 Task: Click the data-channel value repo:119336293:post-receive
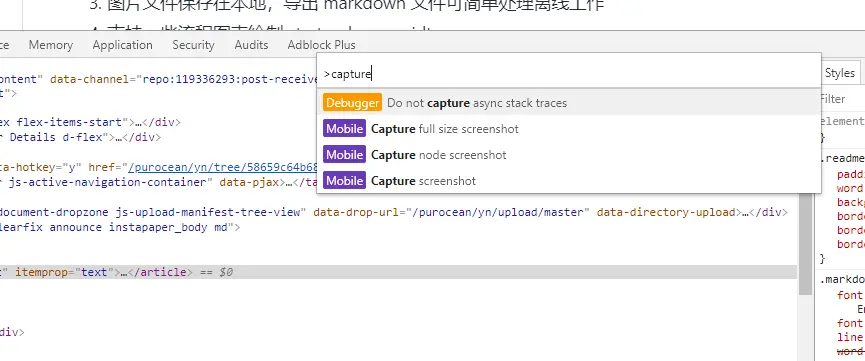(x=229, y=79)
